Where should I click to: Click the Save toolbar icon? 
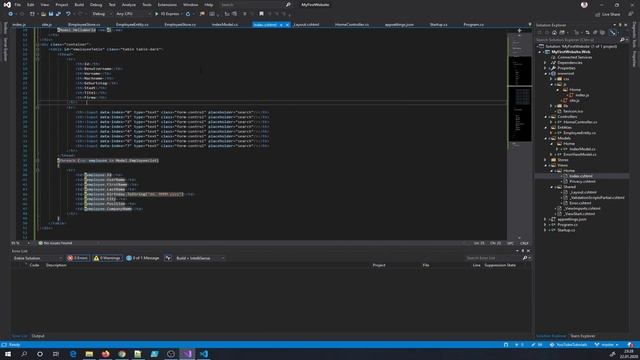click(x=51, y=14)
